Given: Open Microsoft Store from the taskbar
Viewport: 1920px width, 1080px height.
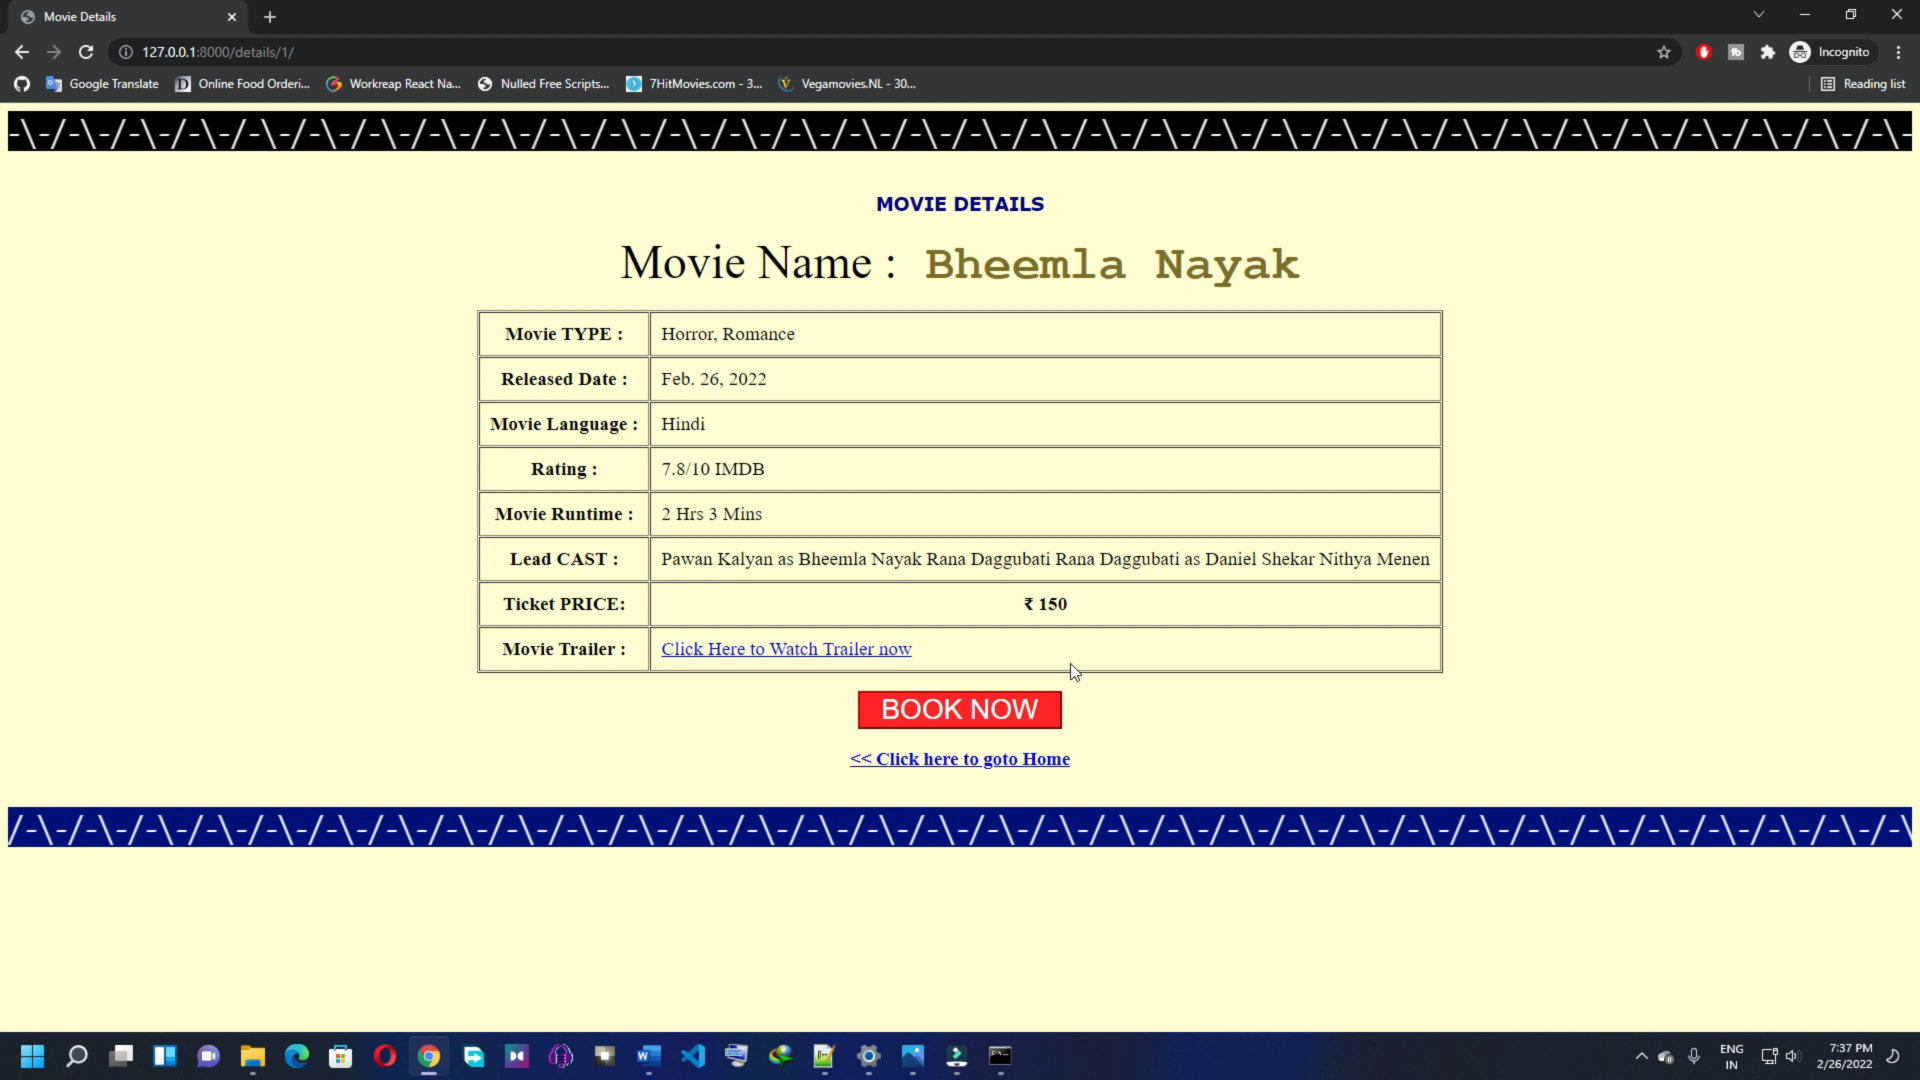Looking at the screenshot, I should 341,1056.
